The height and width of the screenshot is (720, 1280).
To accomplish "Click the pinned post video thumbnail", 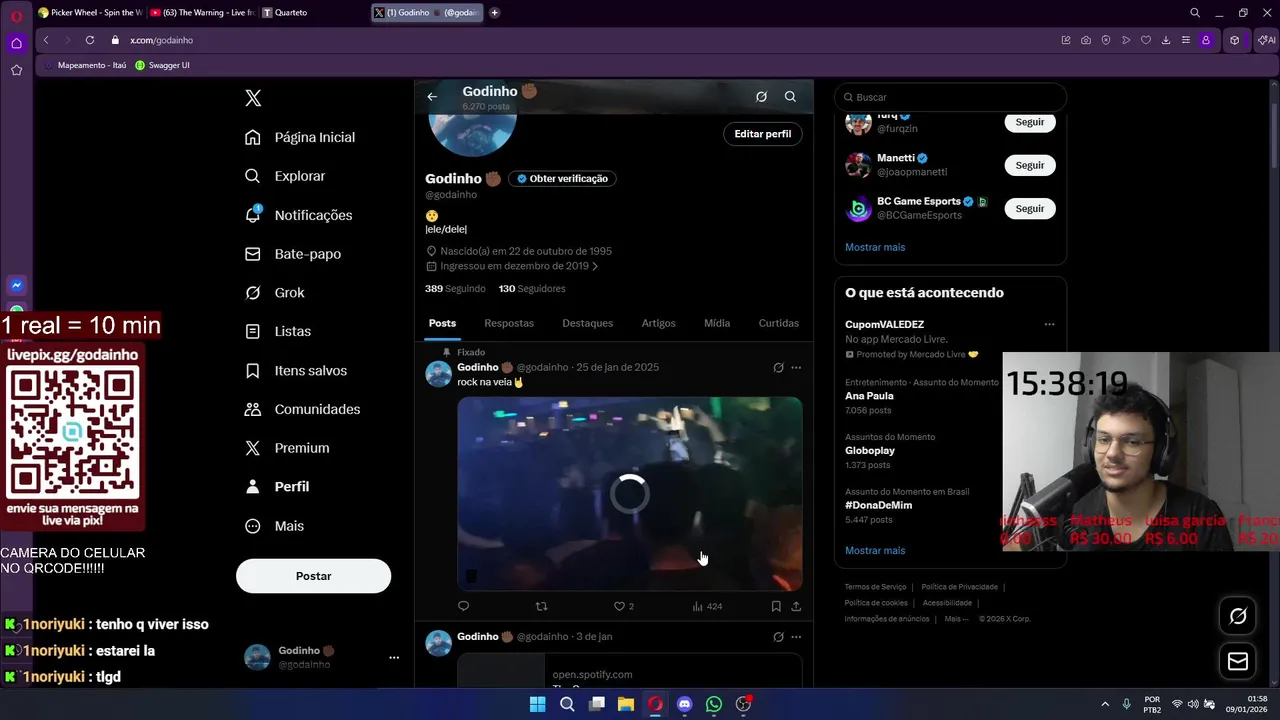I will (x=630, y=494).
